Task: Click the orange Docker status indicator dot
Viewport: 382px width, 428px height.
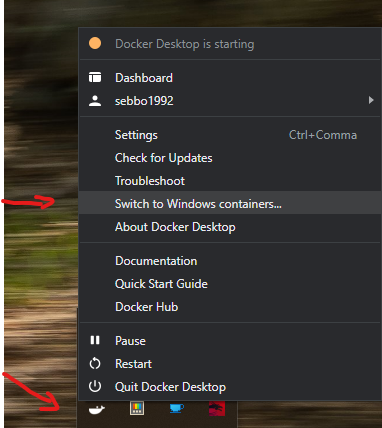Action: (x=95, y=43)
